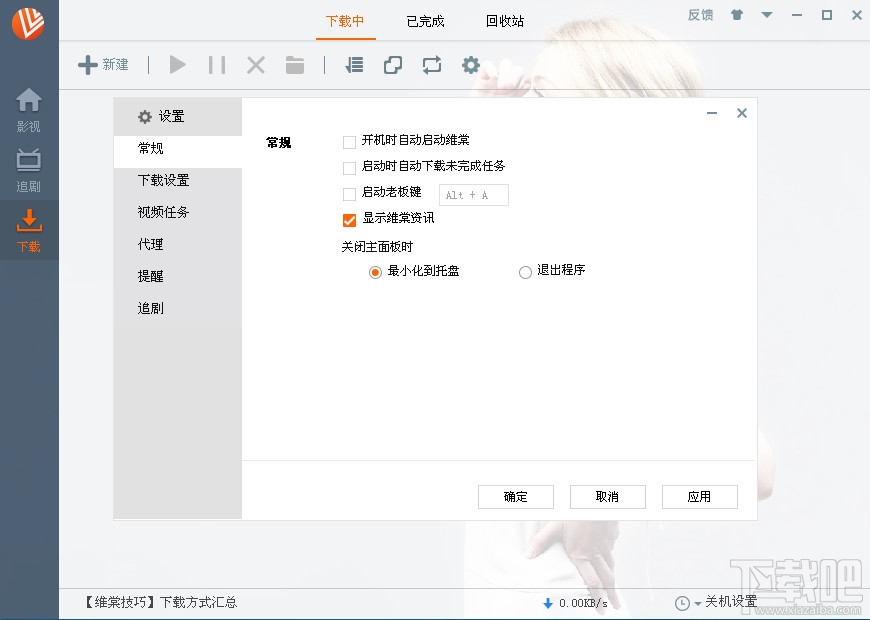Click the batch copy links icon
The width and height of the screenshot is (870, 620).
[392, 64]
